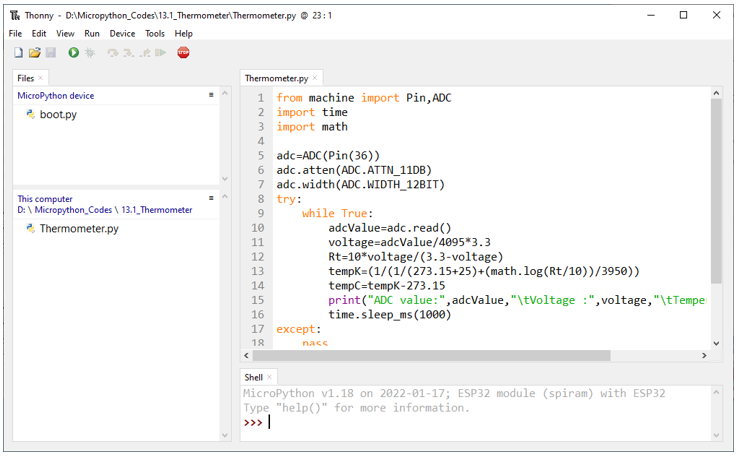Click MicroPython device pane scroll up arrow
This screenshot has width=738, height=456.
[x=225, y=93]
